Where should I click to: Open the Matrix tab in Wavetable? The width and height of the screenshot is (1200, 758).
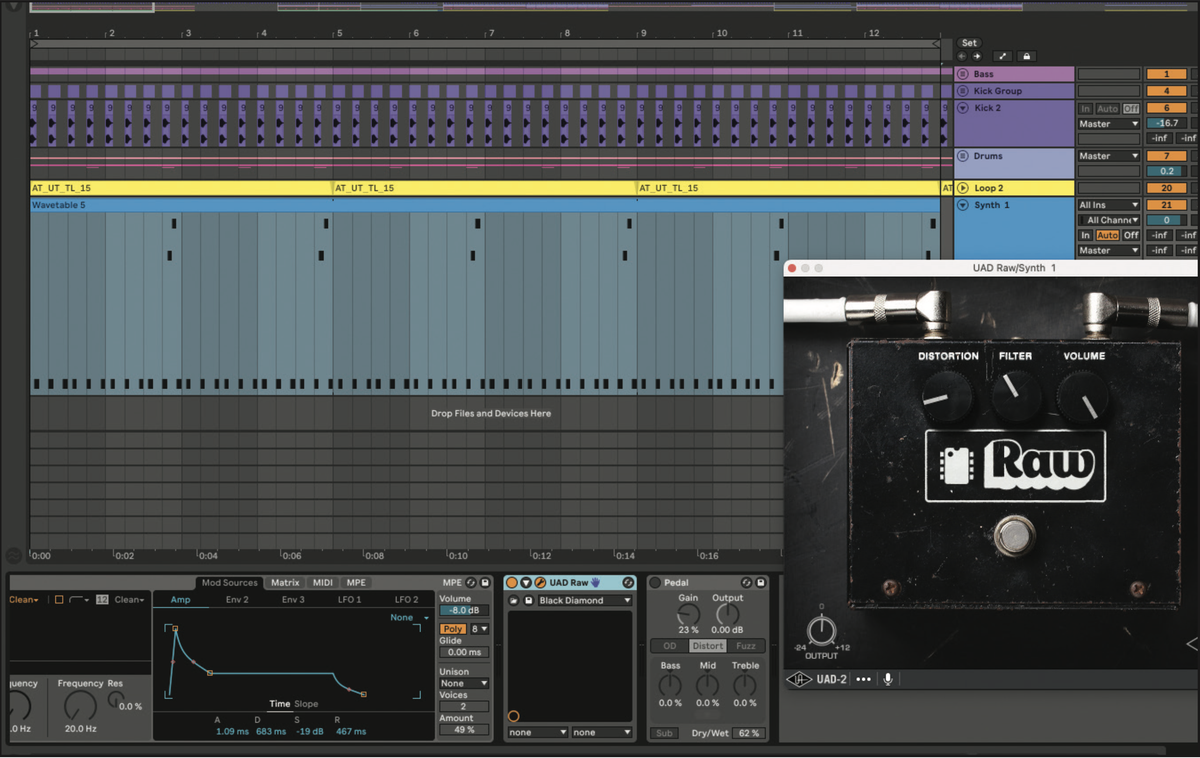[285, 582]
